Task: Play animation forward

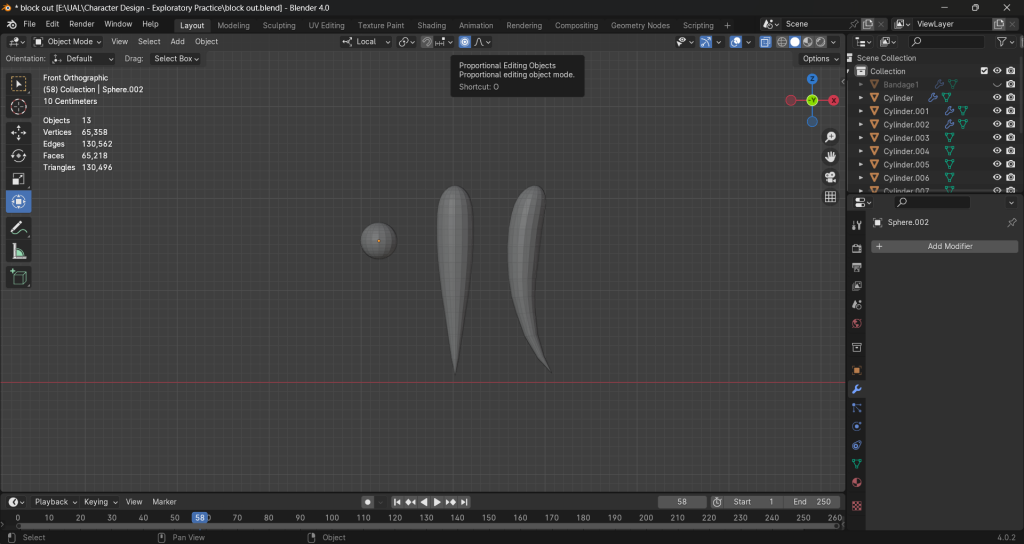Action: tap(437, 502)
